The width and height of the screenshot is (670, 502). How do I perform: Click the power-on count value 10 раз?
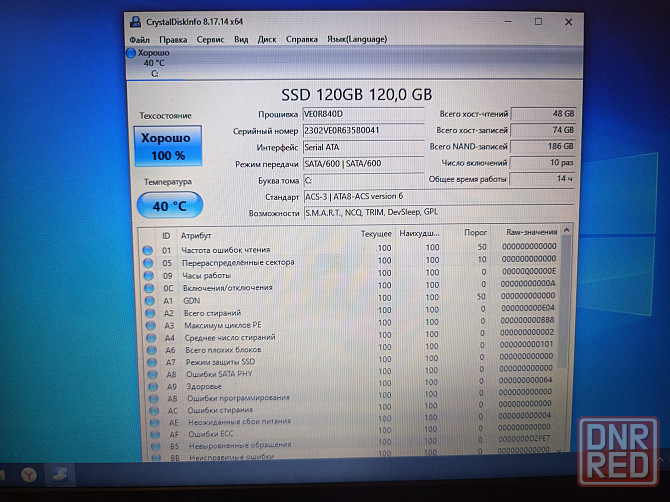tap(542, 163)
